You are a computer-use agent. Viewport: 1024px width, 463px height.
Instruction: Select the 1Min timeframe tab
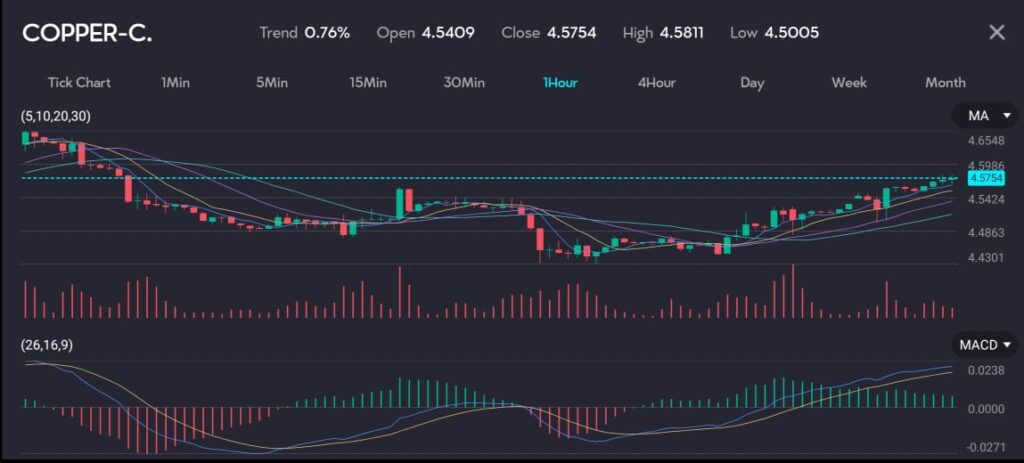[175, 82]
